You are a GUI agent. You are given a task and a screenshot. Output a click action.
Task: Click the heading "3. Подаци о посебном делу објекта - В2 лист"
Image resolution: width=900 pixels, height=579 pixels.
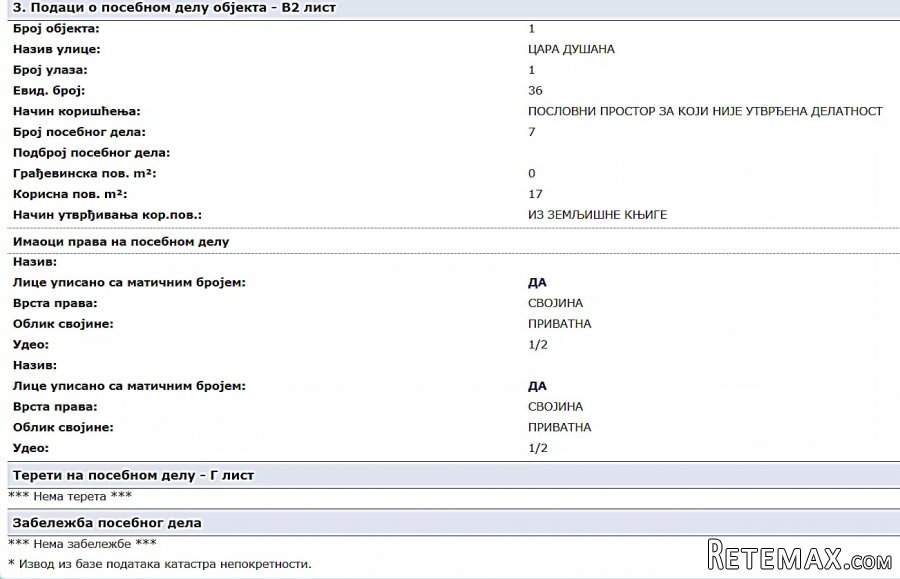click(174, 8)
